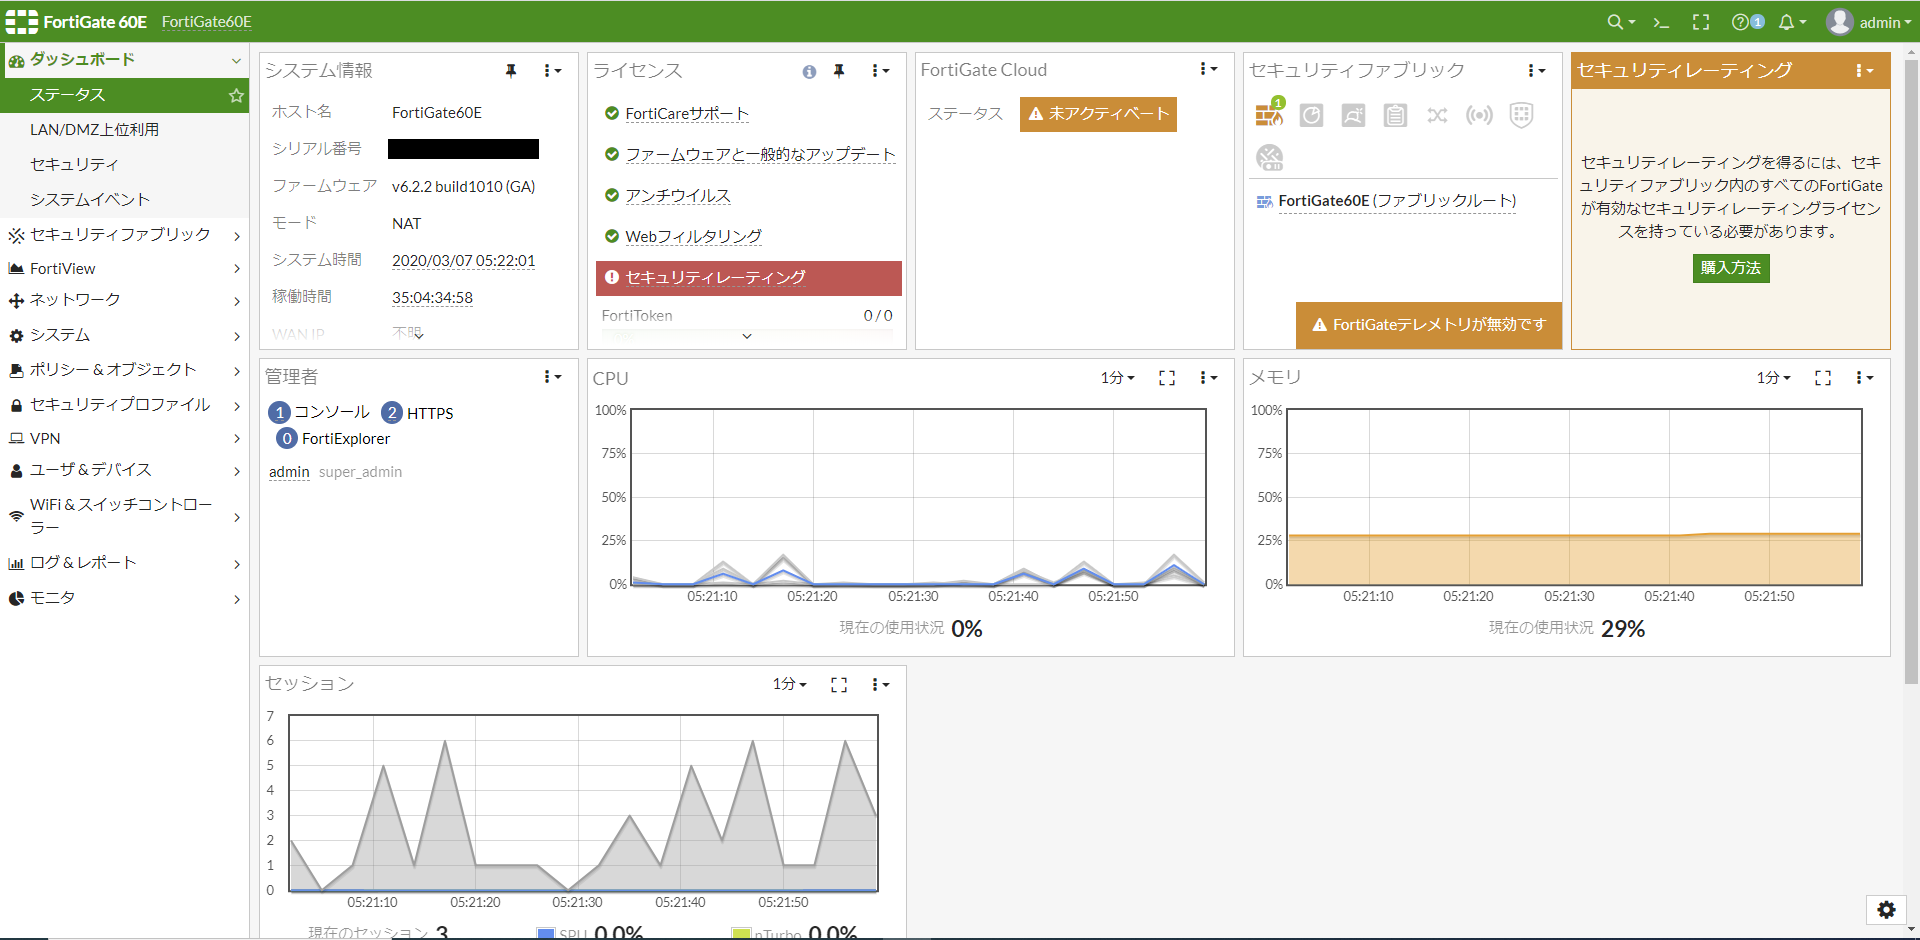Expand FortiView sidebar menu
Viewport: 1920px width, 940px height.
click(124, 269)
